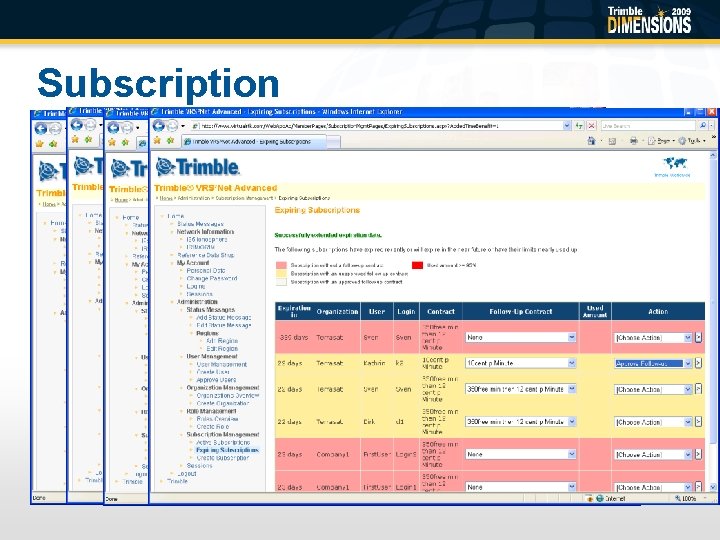This screenshot has width=720, height=540.
Task: Click the Live Search input box
Action: (648, 125)
